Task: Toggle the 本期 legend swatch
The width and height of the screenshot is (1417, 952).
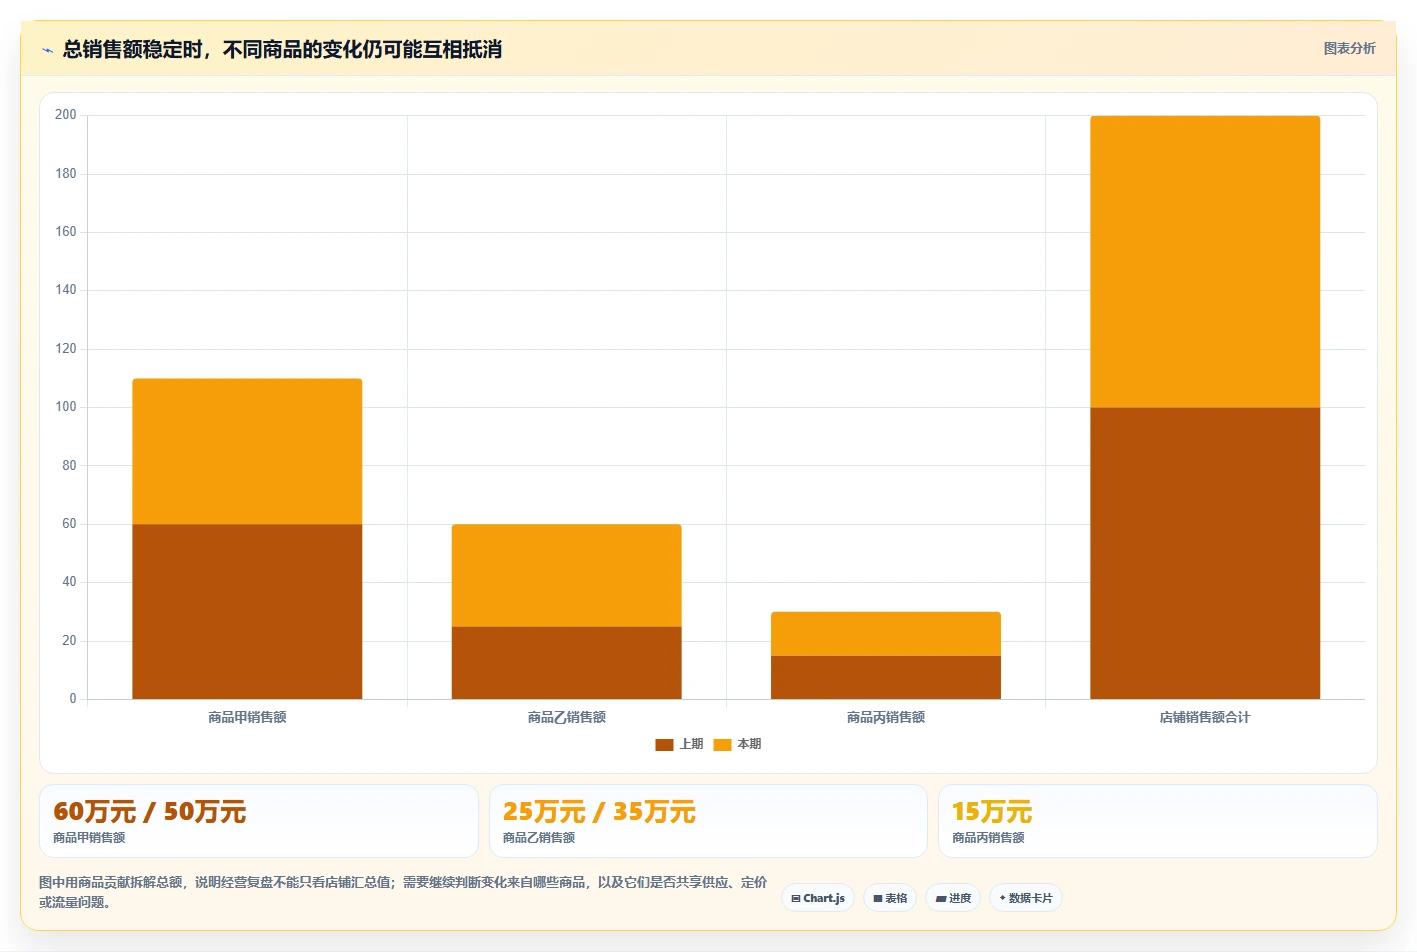Action: pyautogui.click(x=722, y=744)
